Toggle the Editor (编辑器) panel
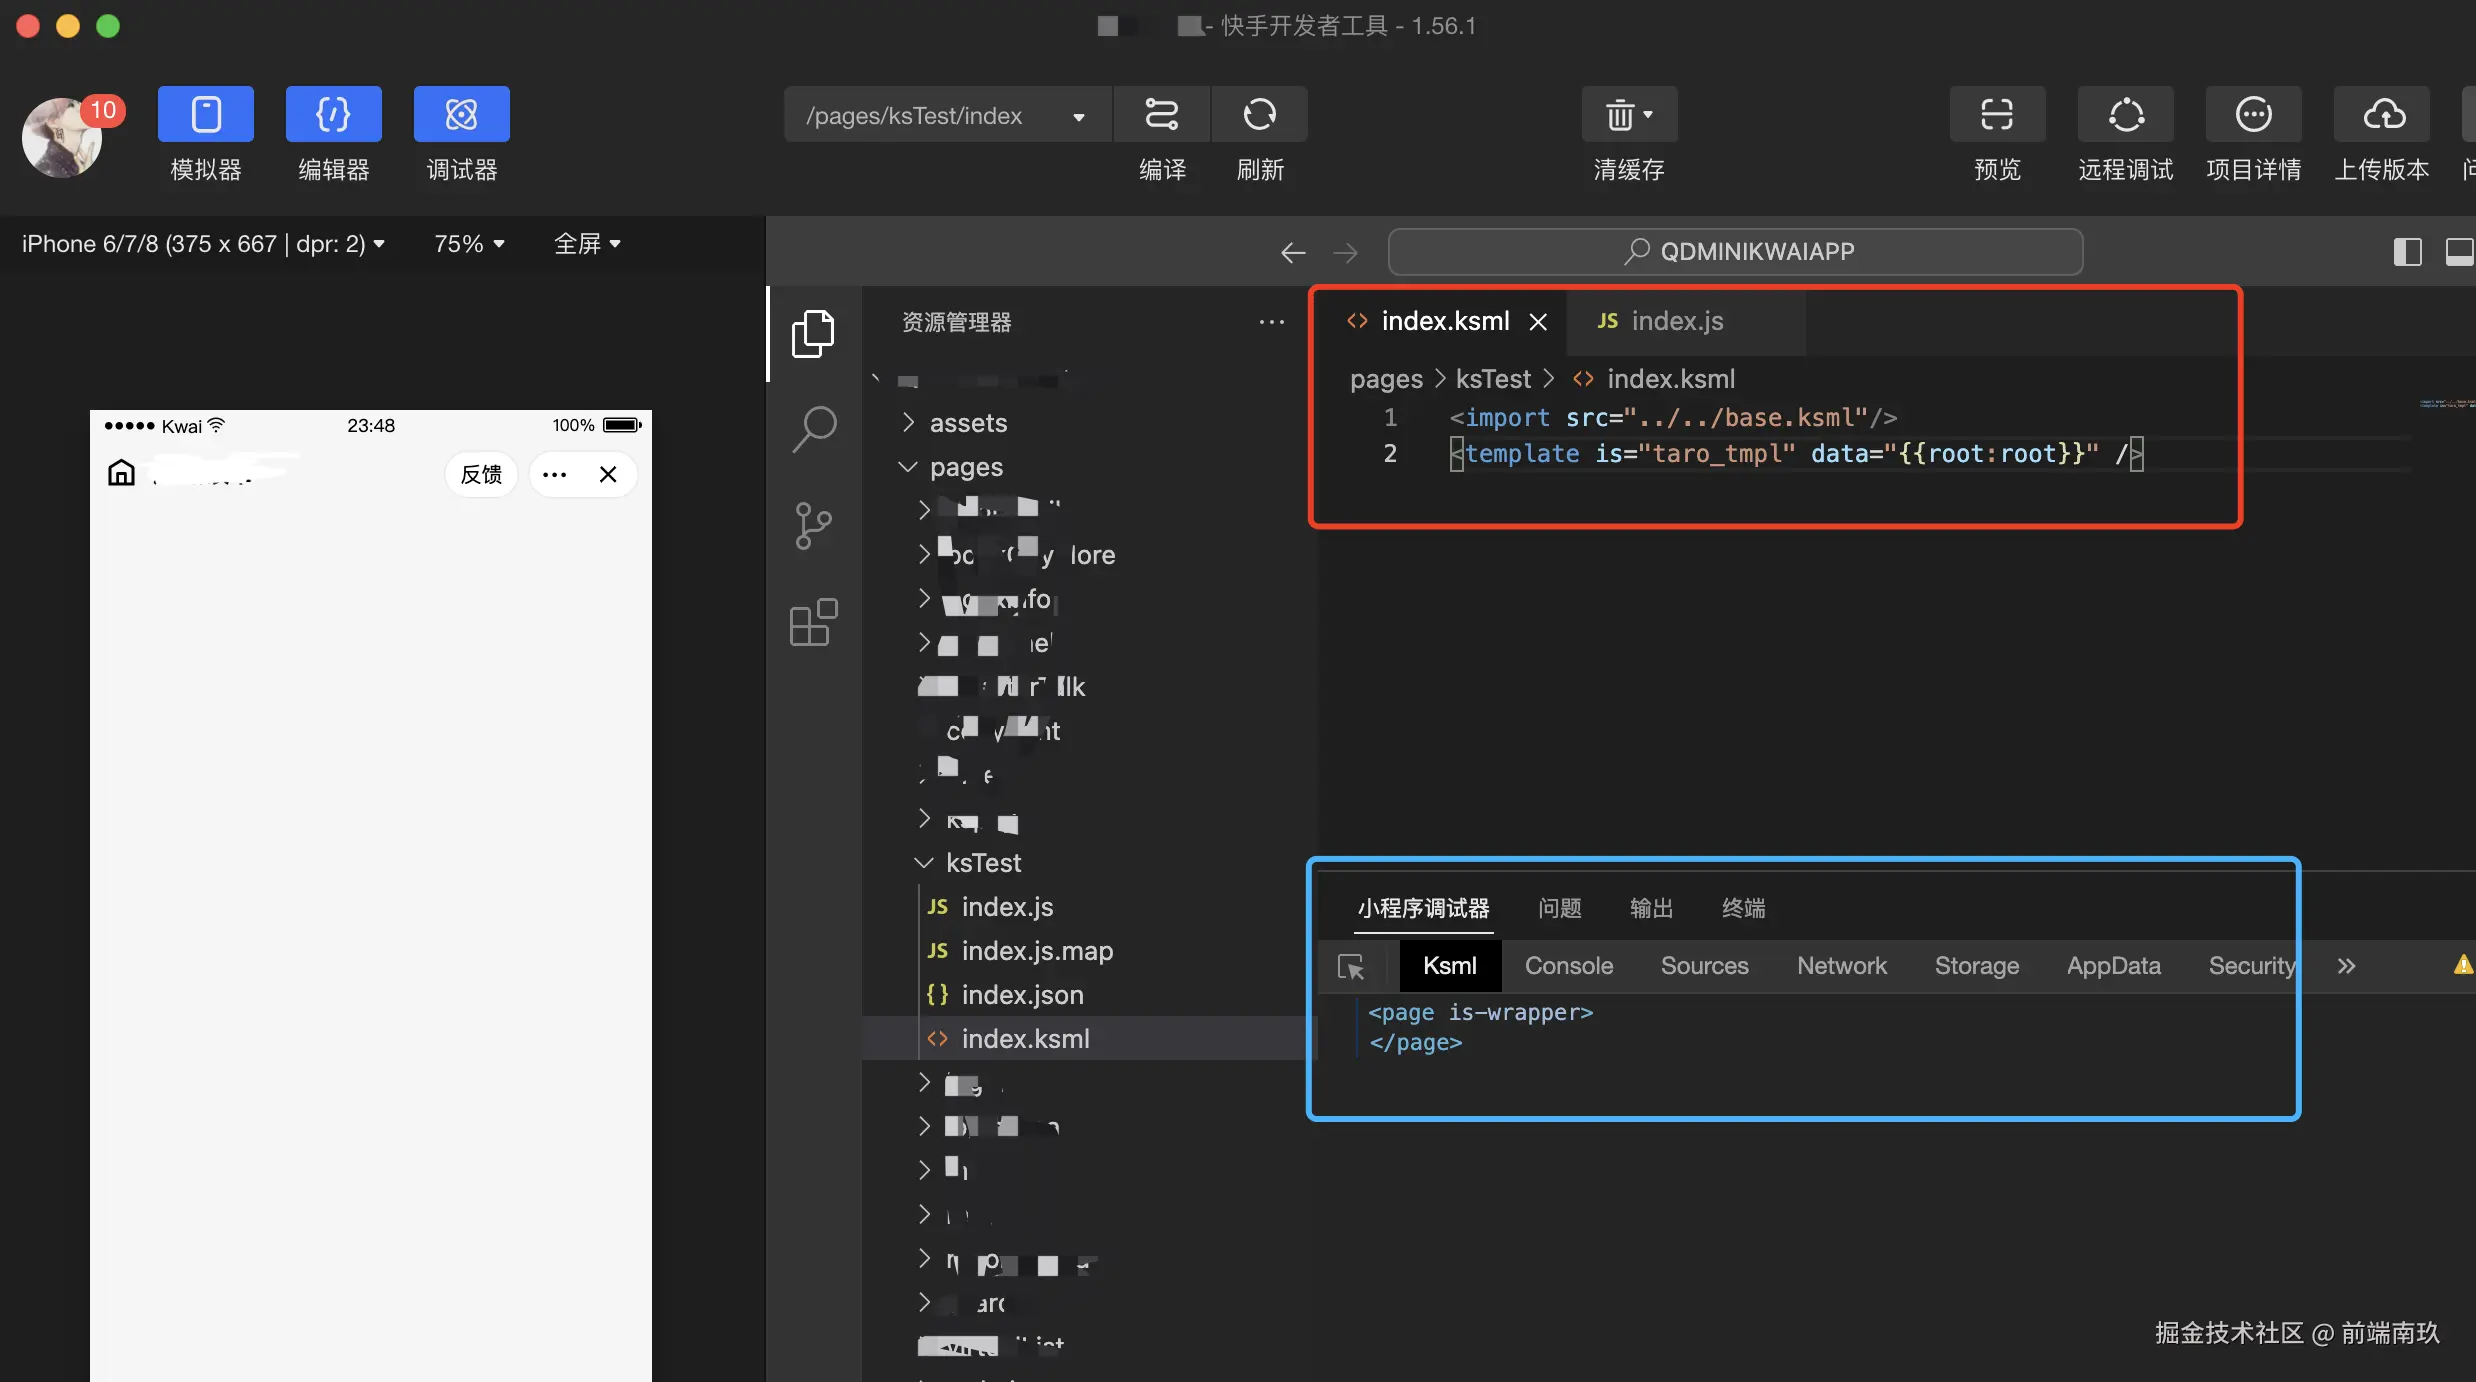This screenshot has width=2476, height=1382. (333, 115)
